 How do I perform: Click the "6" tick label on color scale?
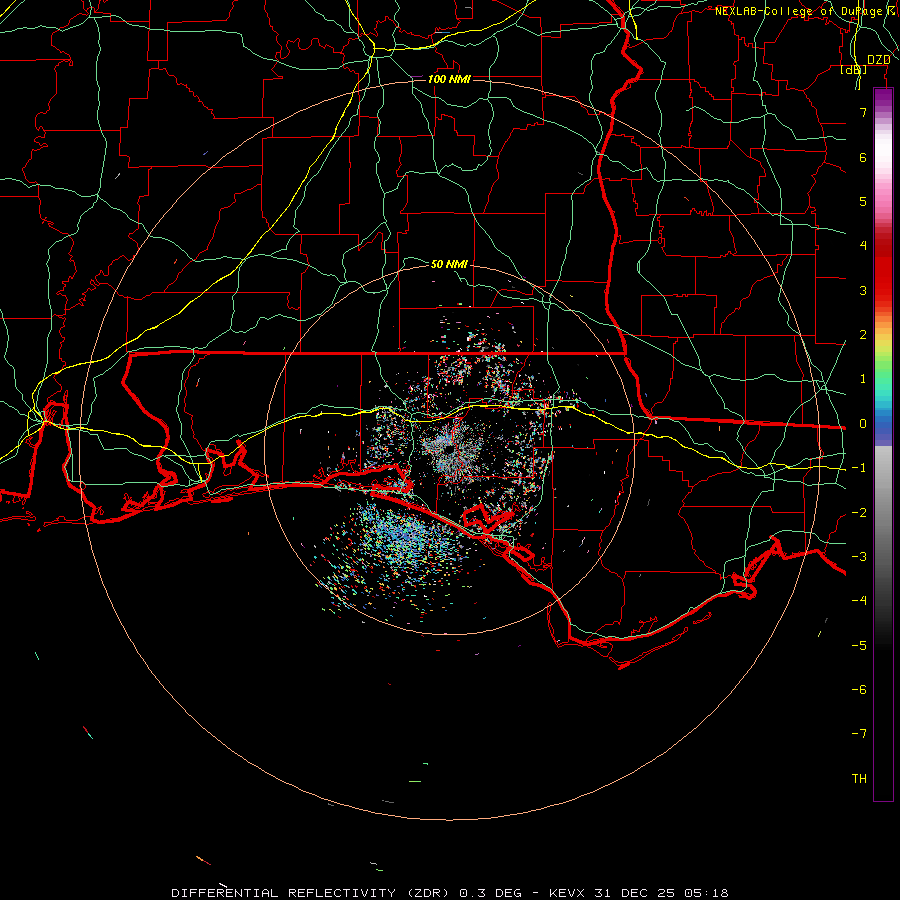tap(863, 157)
